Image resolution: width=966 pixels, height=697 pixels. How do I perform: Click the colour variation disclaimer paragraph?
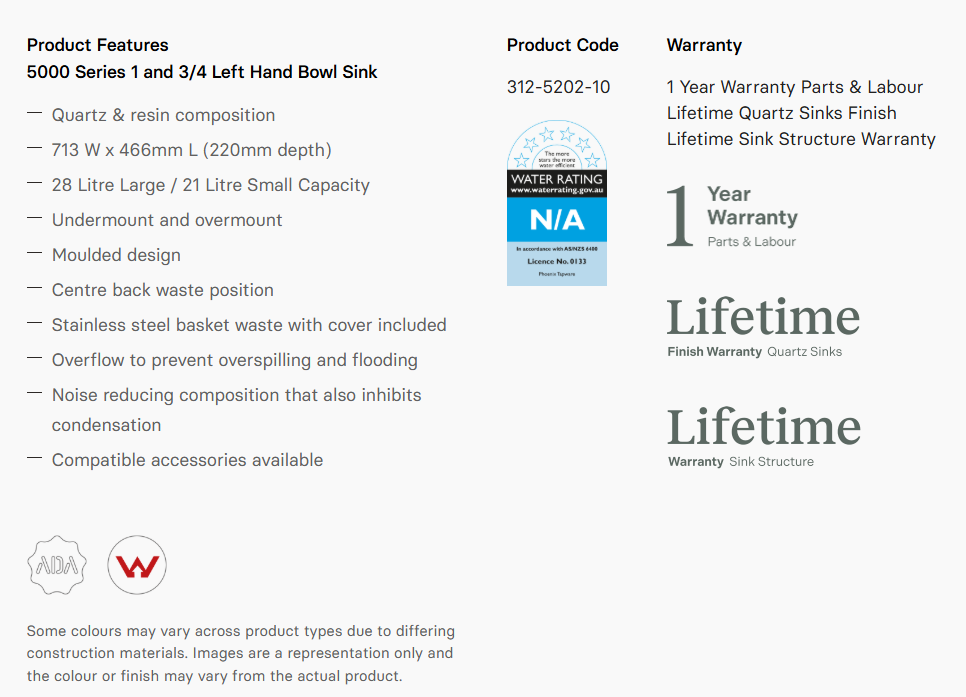click(240, 654)
